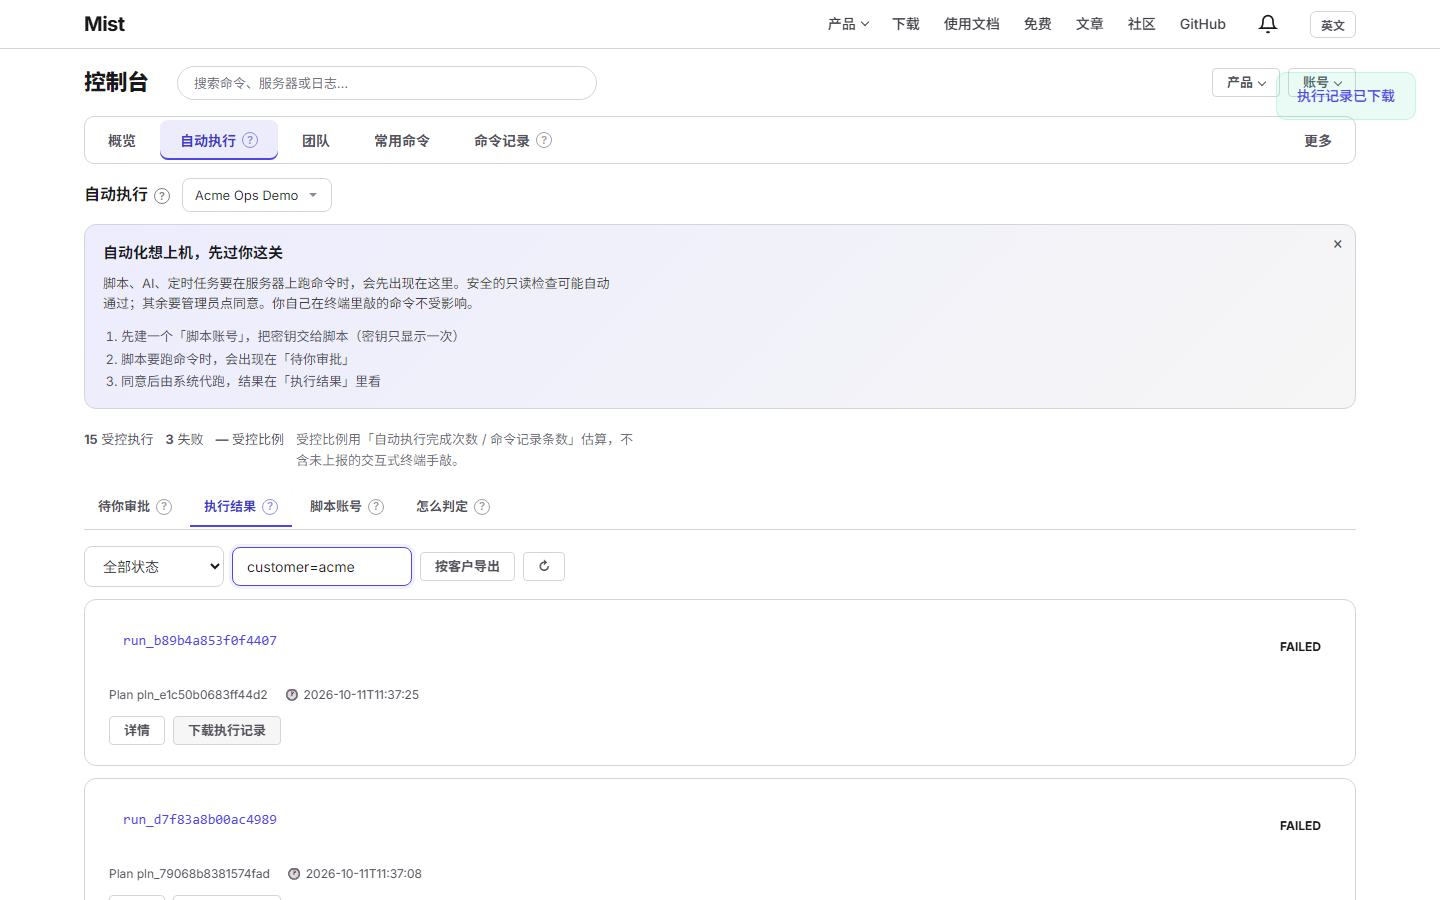Expand the 产品 dropdown in console header
1440x900 pixels.
point(1246,82)
